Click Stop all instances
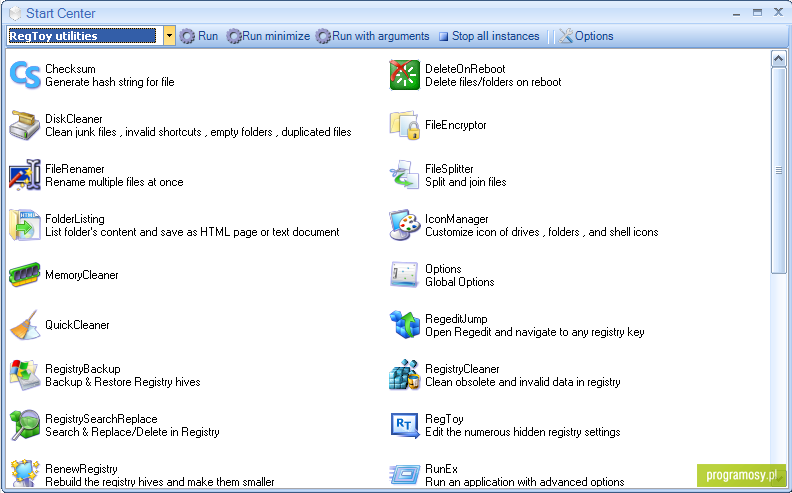The width and height of the screenshot is (792, 493). [489, 36]
